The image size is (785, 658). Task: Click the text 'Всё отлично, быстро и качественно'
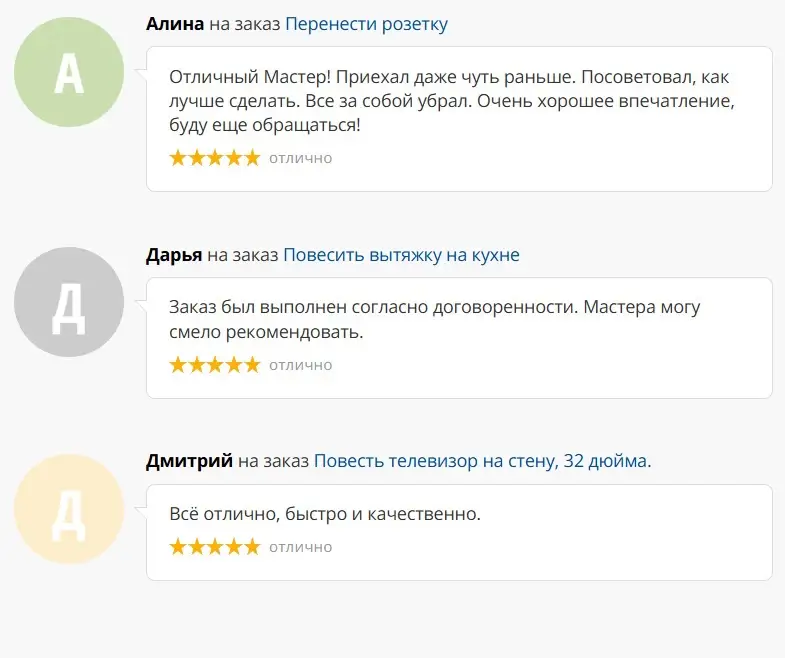coord(325,514)
